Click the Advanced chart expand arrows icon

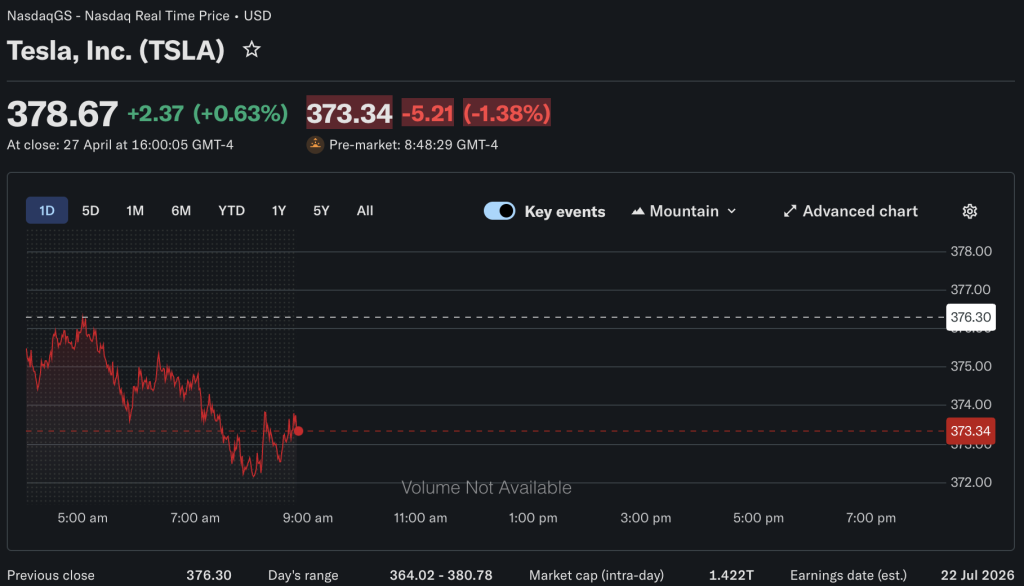click(790, 211)
